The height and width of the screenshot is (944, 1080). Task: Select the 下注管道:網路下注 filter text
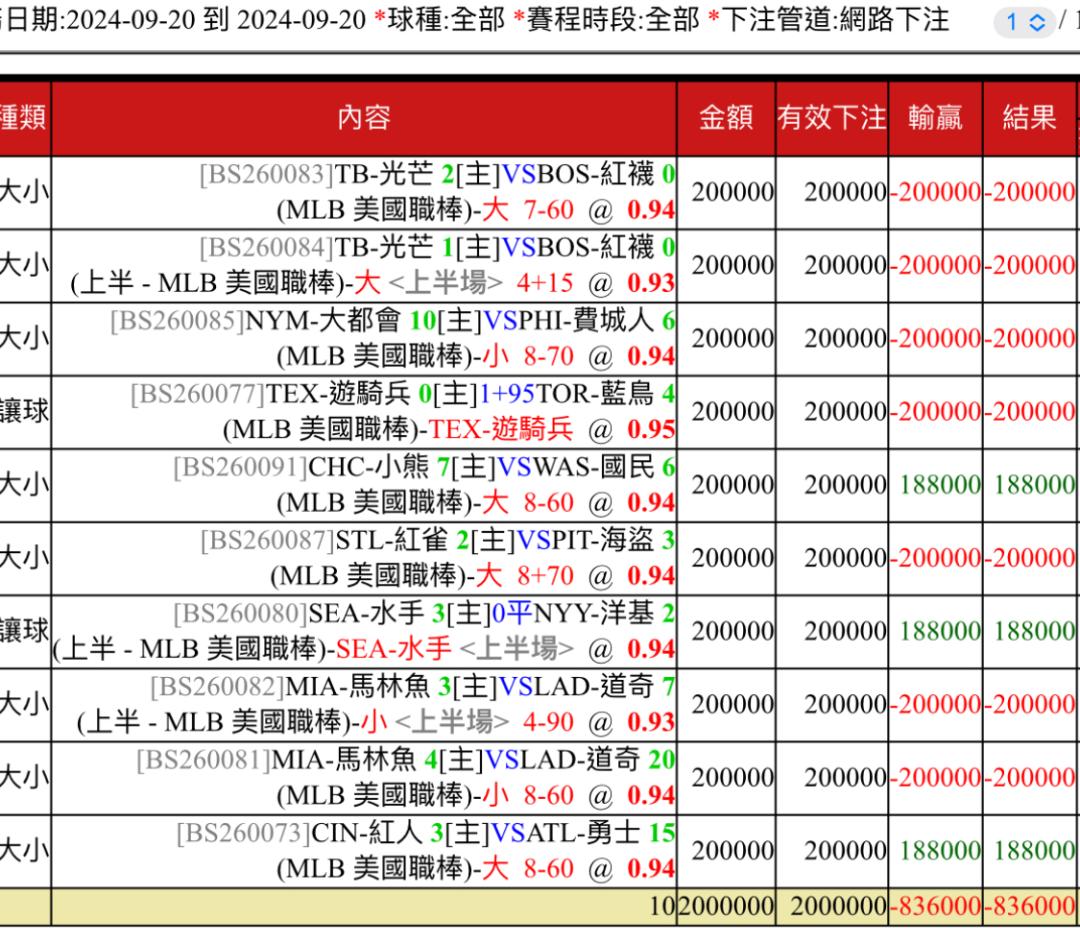[835, 20]
